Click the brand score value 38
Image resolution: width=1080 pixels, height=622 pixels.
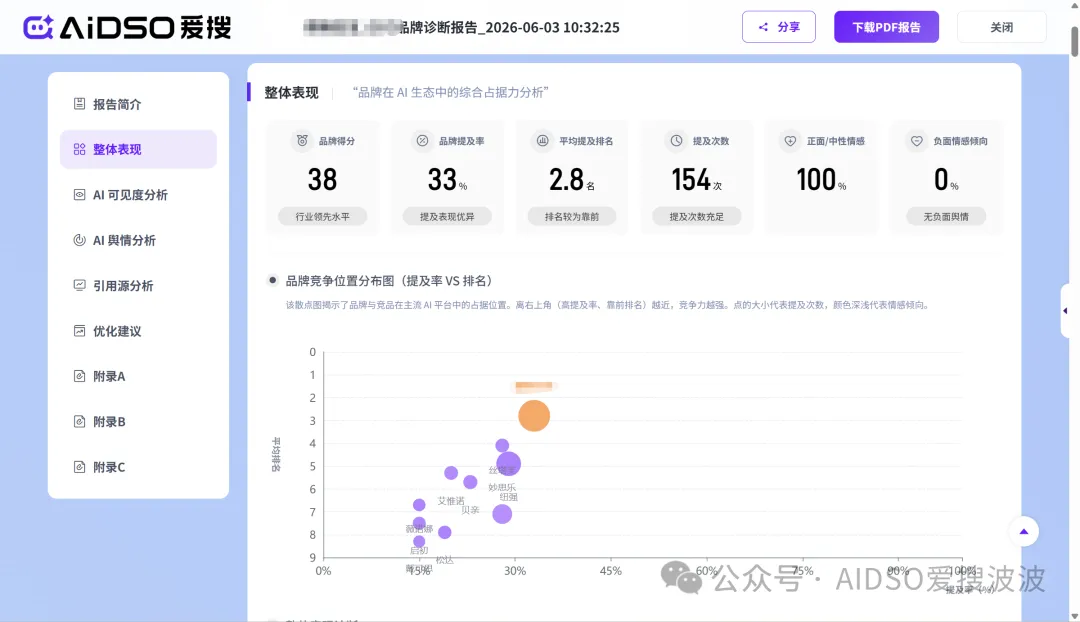pos(322,180)
